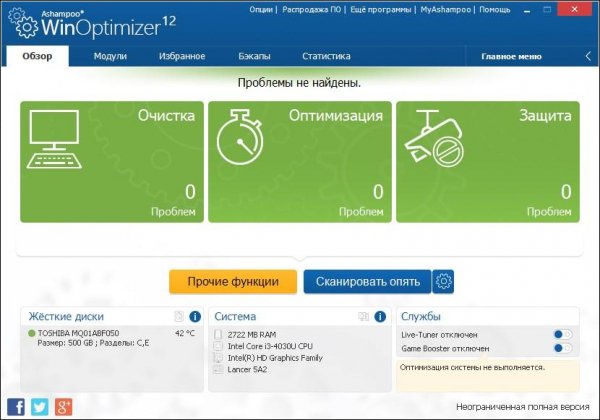Click Оптимизация системы не выполняется note
This screenshot has height=420, width=600.
click(472, 367)
